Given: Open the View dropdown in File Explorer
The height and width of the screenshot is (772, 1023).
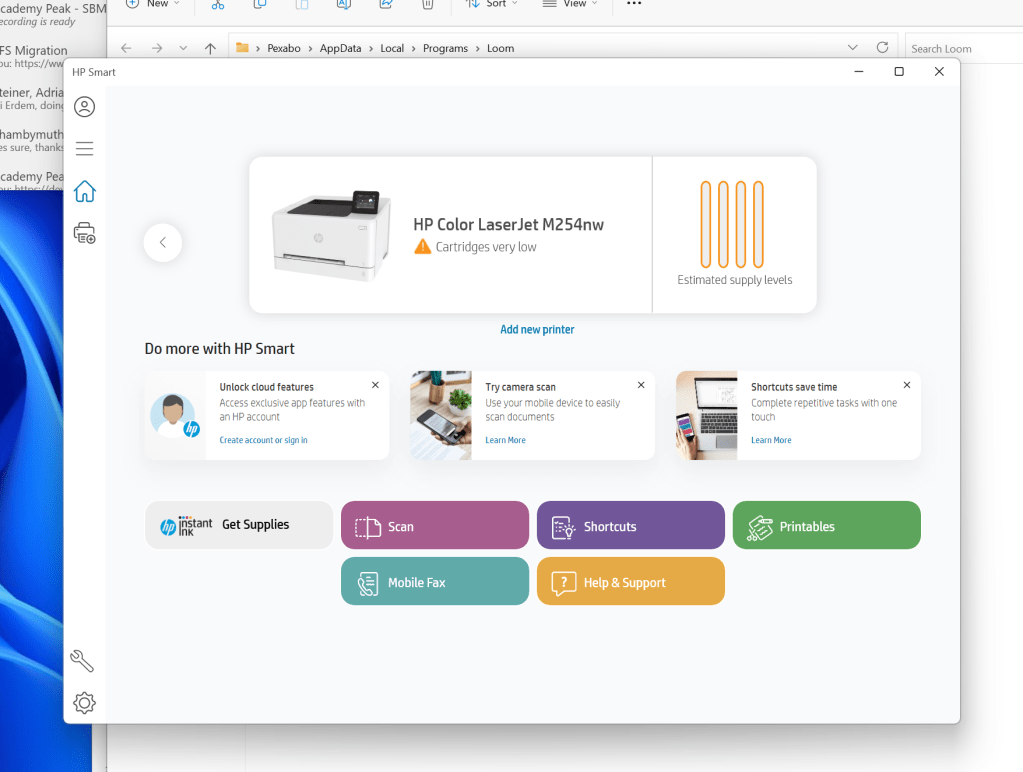Looking at the screenshot, I should (570, 4).
